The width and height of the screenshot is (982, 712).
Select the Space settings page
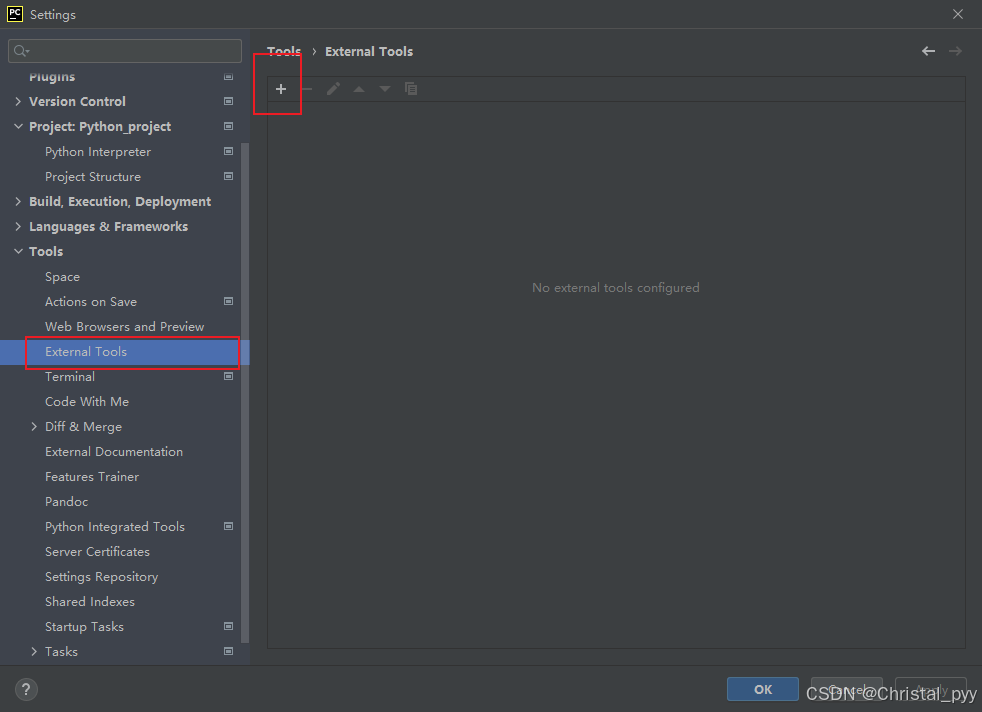coord(62,277)
